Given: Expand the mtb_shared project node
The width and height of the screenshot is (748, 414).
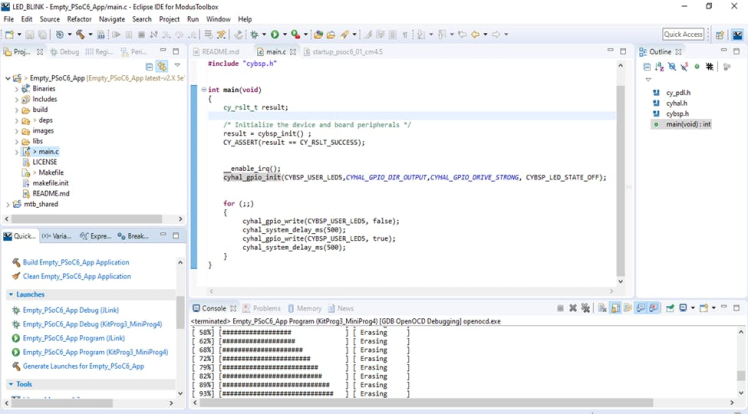Looking at the screenshot, I should 8,204.
